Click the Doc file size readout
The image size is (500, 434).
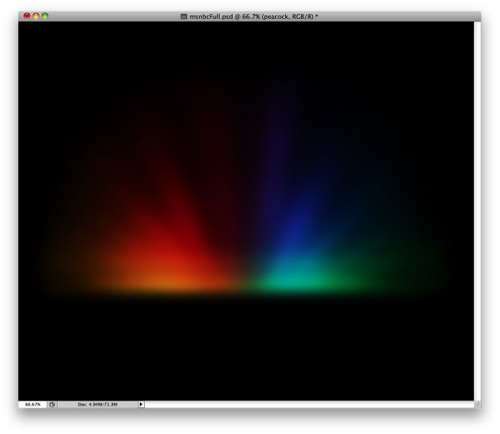click(98, 404)
